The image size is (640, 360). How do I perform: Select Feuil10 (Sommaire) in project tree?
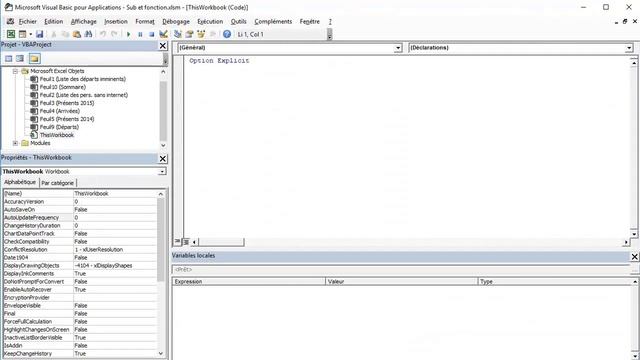pyautogui.click(x=62, y=87)
